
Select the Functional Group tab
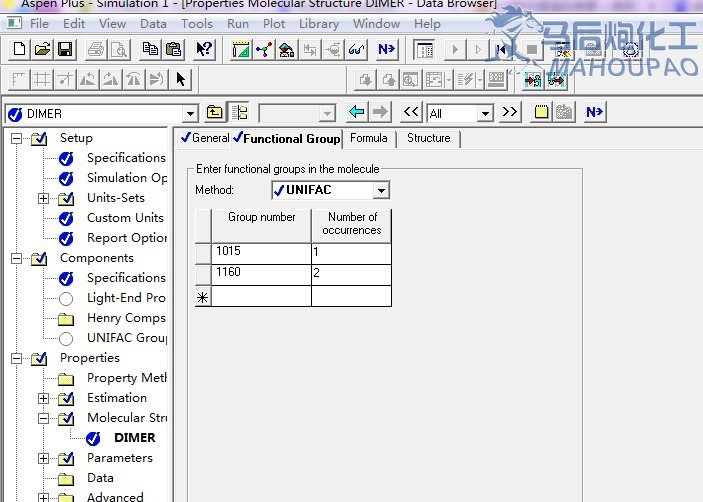pyautogui.click(x=287, y=138)
